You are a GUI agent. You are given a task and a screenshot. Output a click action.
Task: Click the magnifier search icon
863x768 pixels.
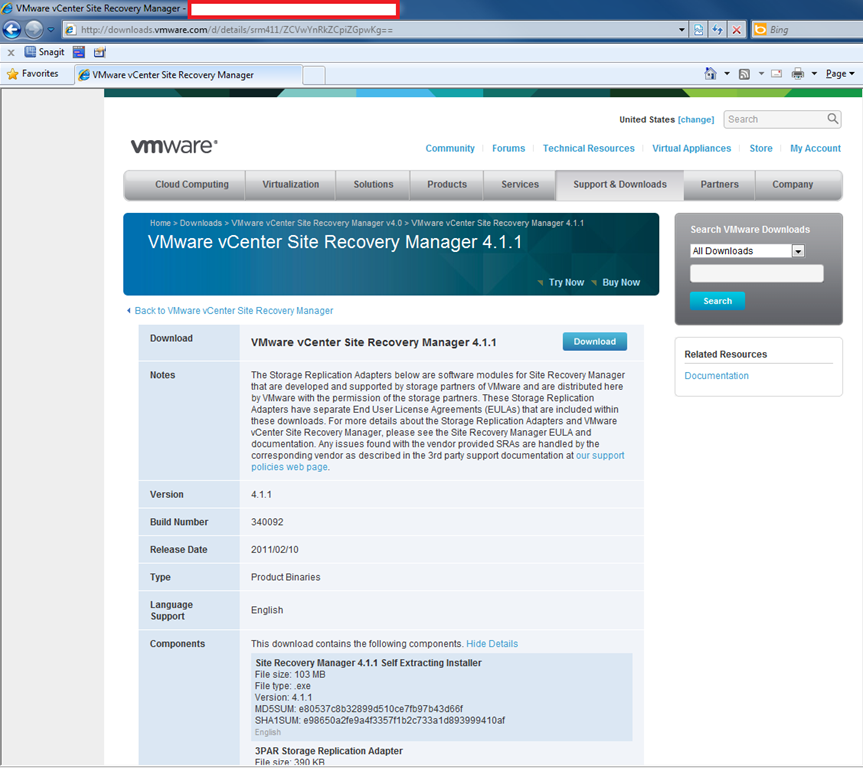pyautogui.click(x=833, y=119)
